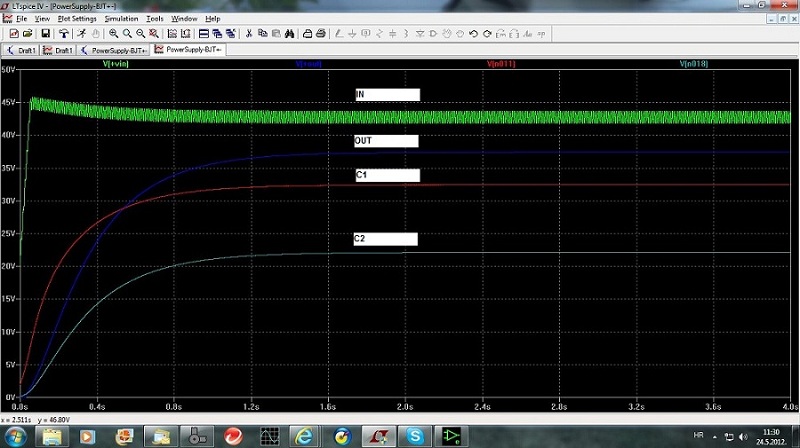Click the green V(+vin) trace label
This screenshot has width=800, height=448.
pyautogui.click(x=117, y=63)
